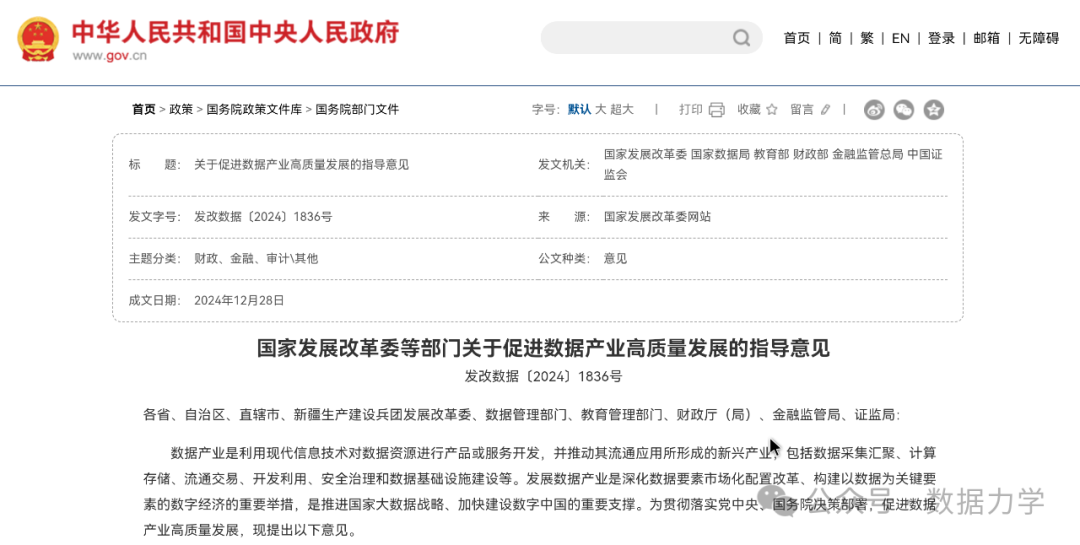Set font size to 默认
This screenshot has width=1080, height=545.
point(579,109)
